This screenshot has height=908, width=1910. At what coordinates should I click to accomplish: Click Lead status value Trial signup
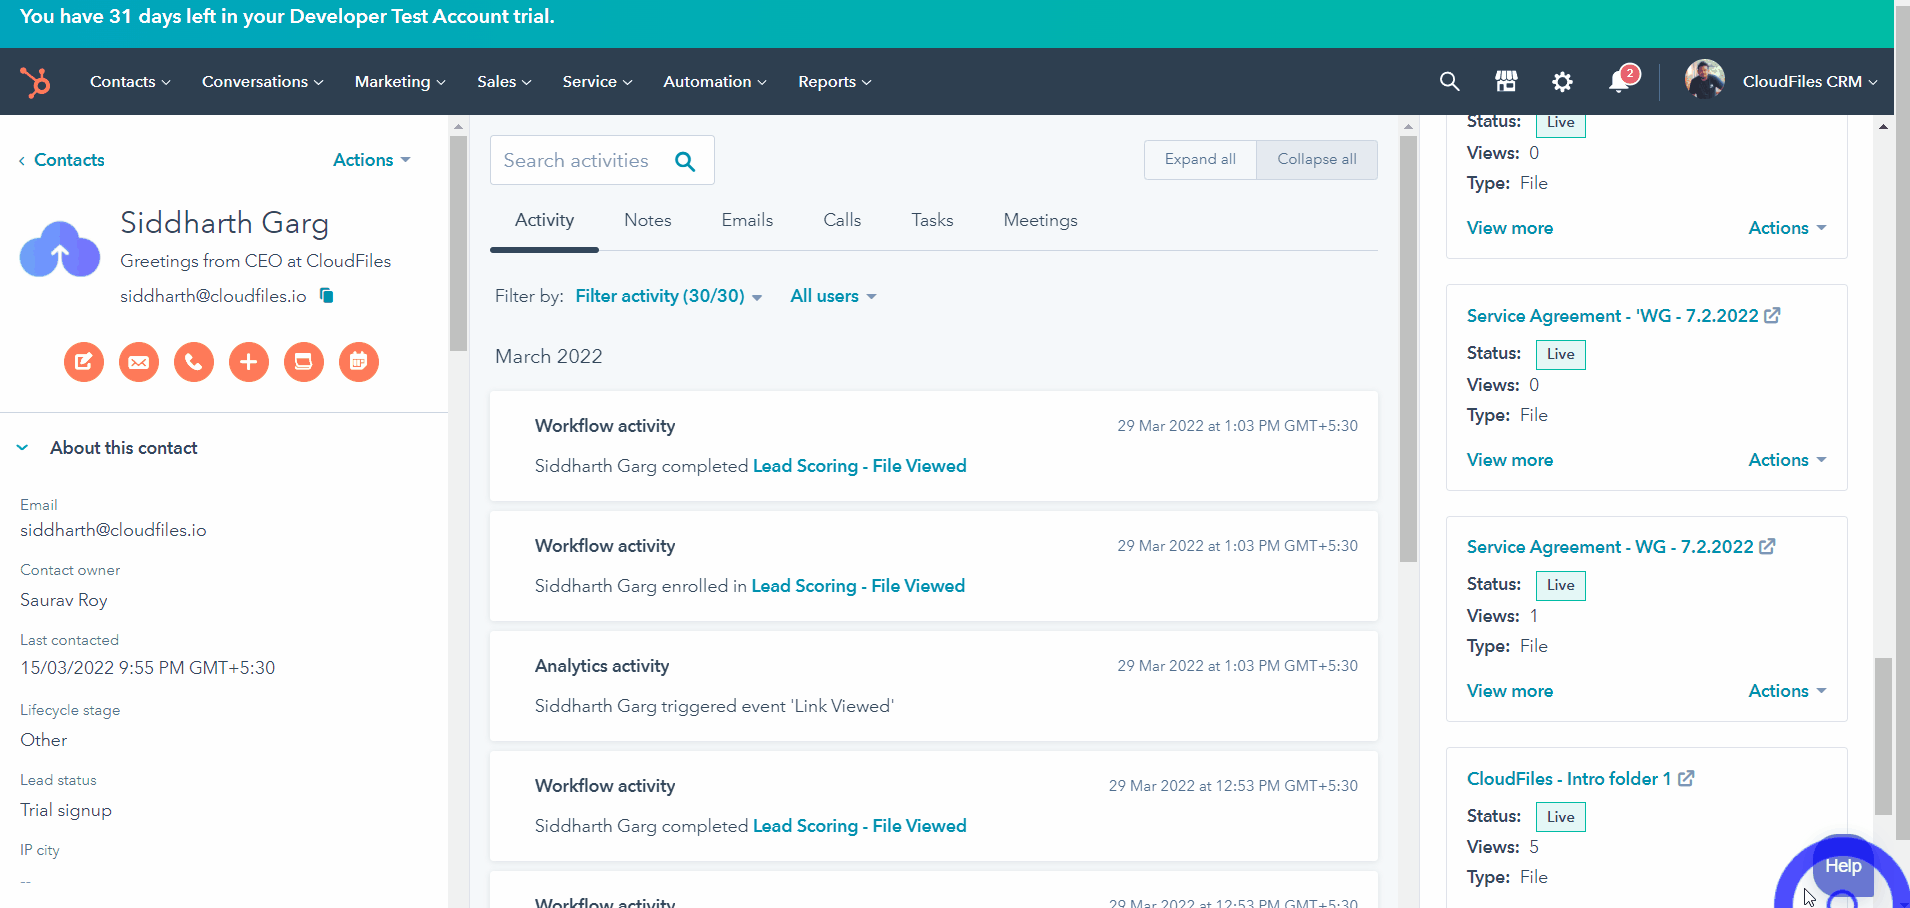pyautogui.click(x=66, y=810)
